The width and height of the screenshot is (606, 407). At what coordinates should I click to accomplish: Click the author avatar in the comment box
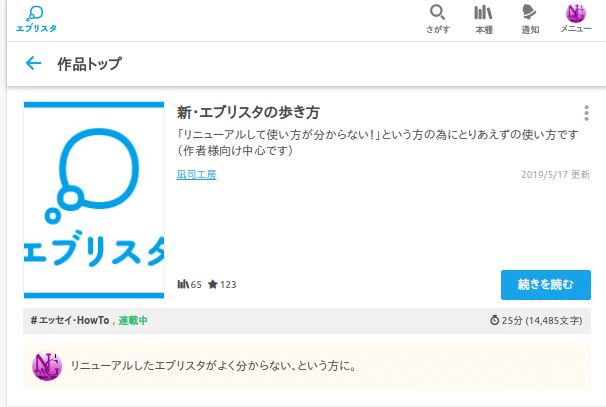47,366
